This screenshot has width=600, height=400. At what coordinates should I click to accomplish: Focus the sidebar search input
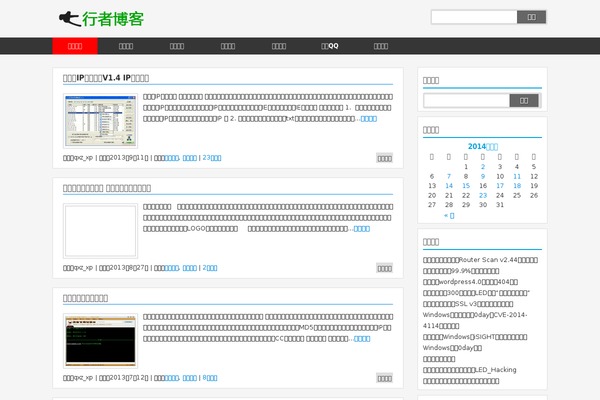coord(466,100)
